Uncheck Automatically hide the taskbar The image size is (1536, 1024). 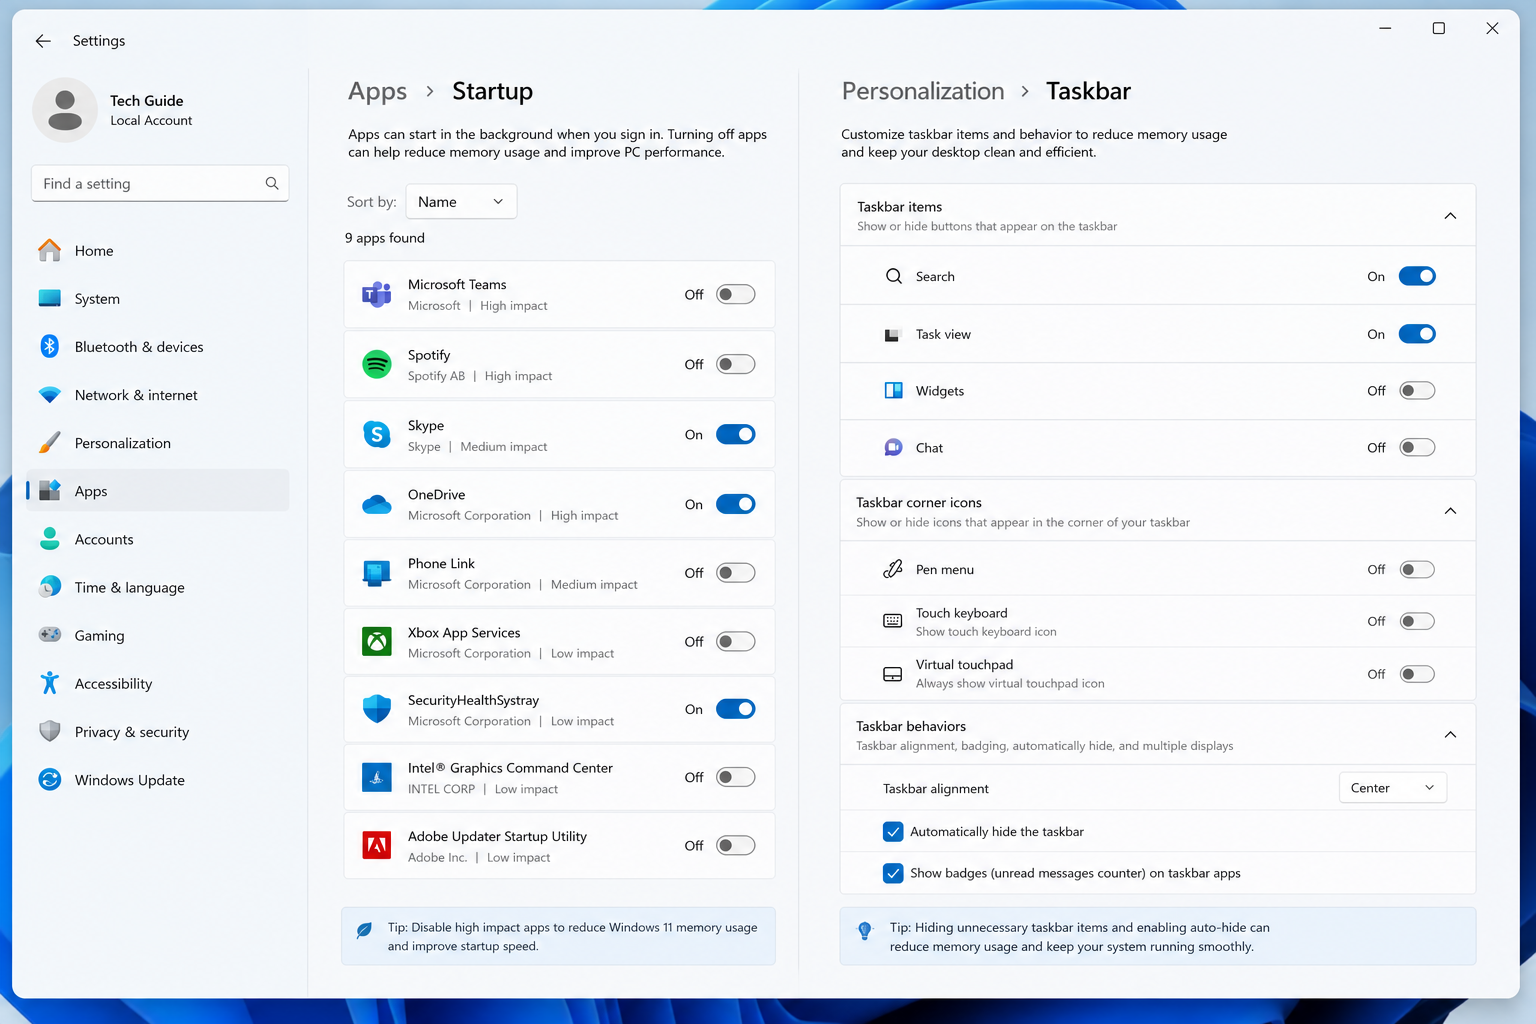pyautogui.click(x=894, y=831)
